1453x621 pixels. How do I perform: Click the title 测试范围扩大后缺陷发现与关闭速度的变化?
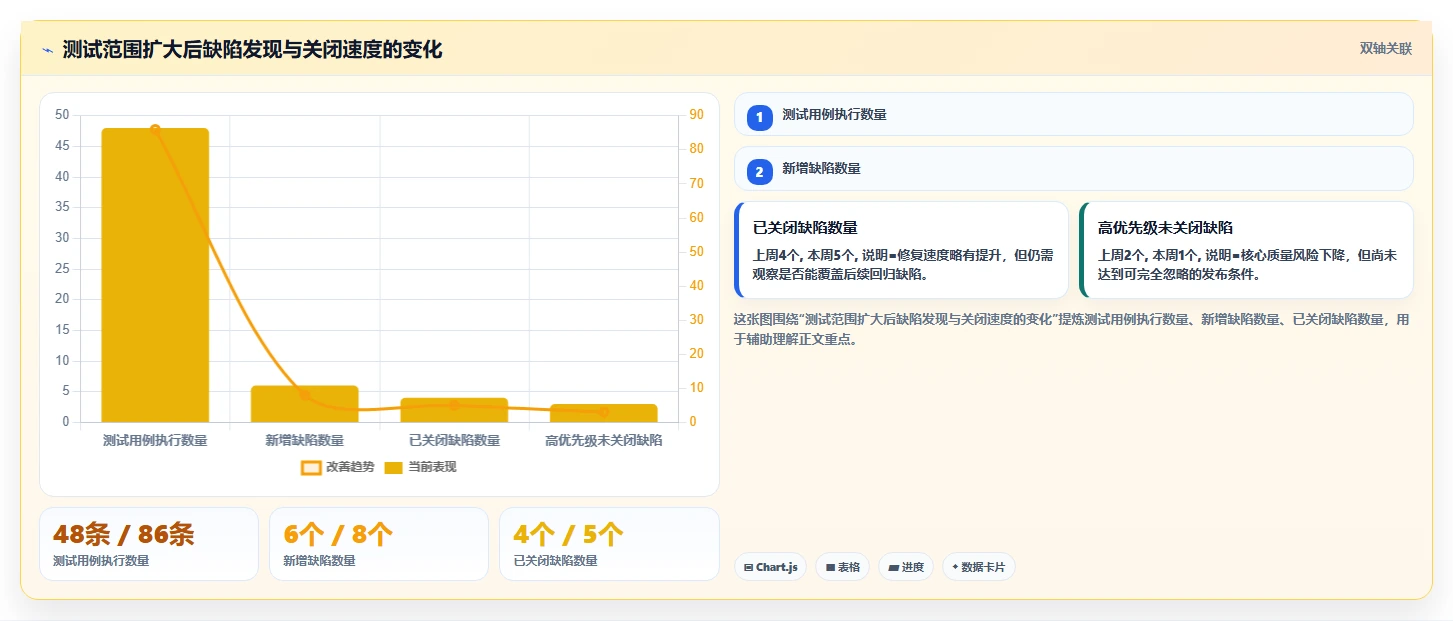click(252, 50)
